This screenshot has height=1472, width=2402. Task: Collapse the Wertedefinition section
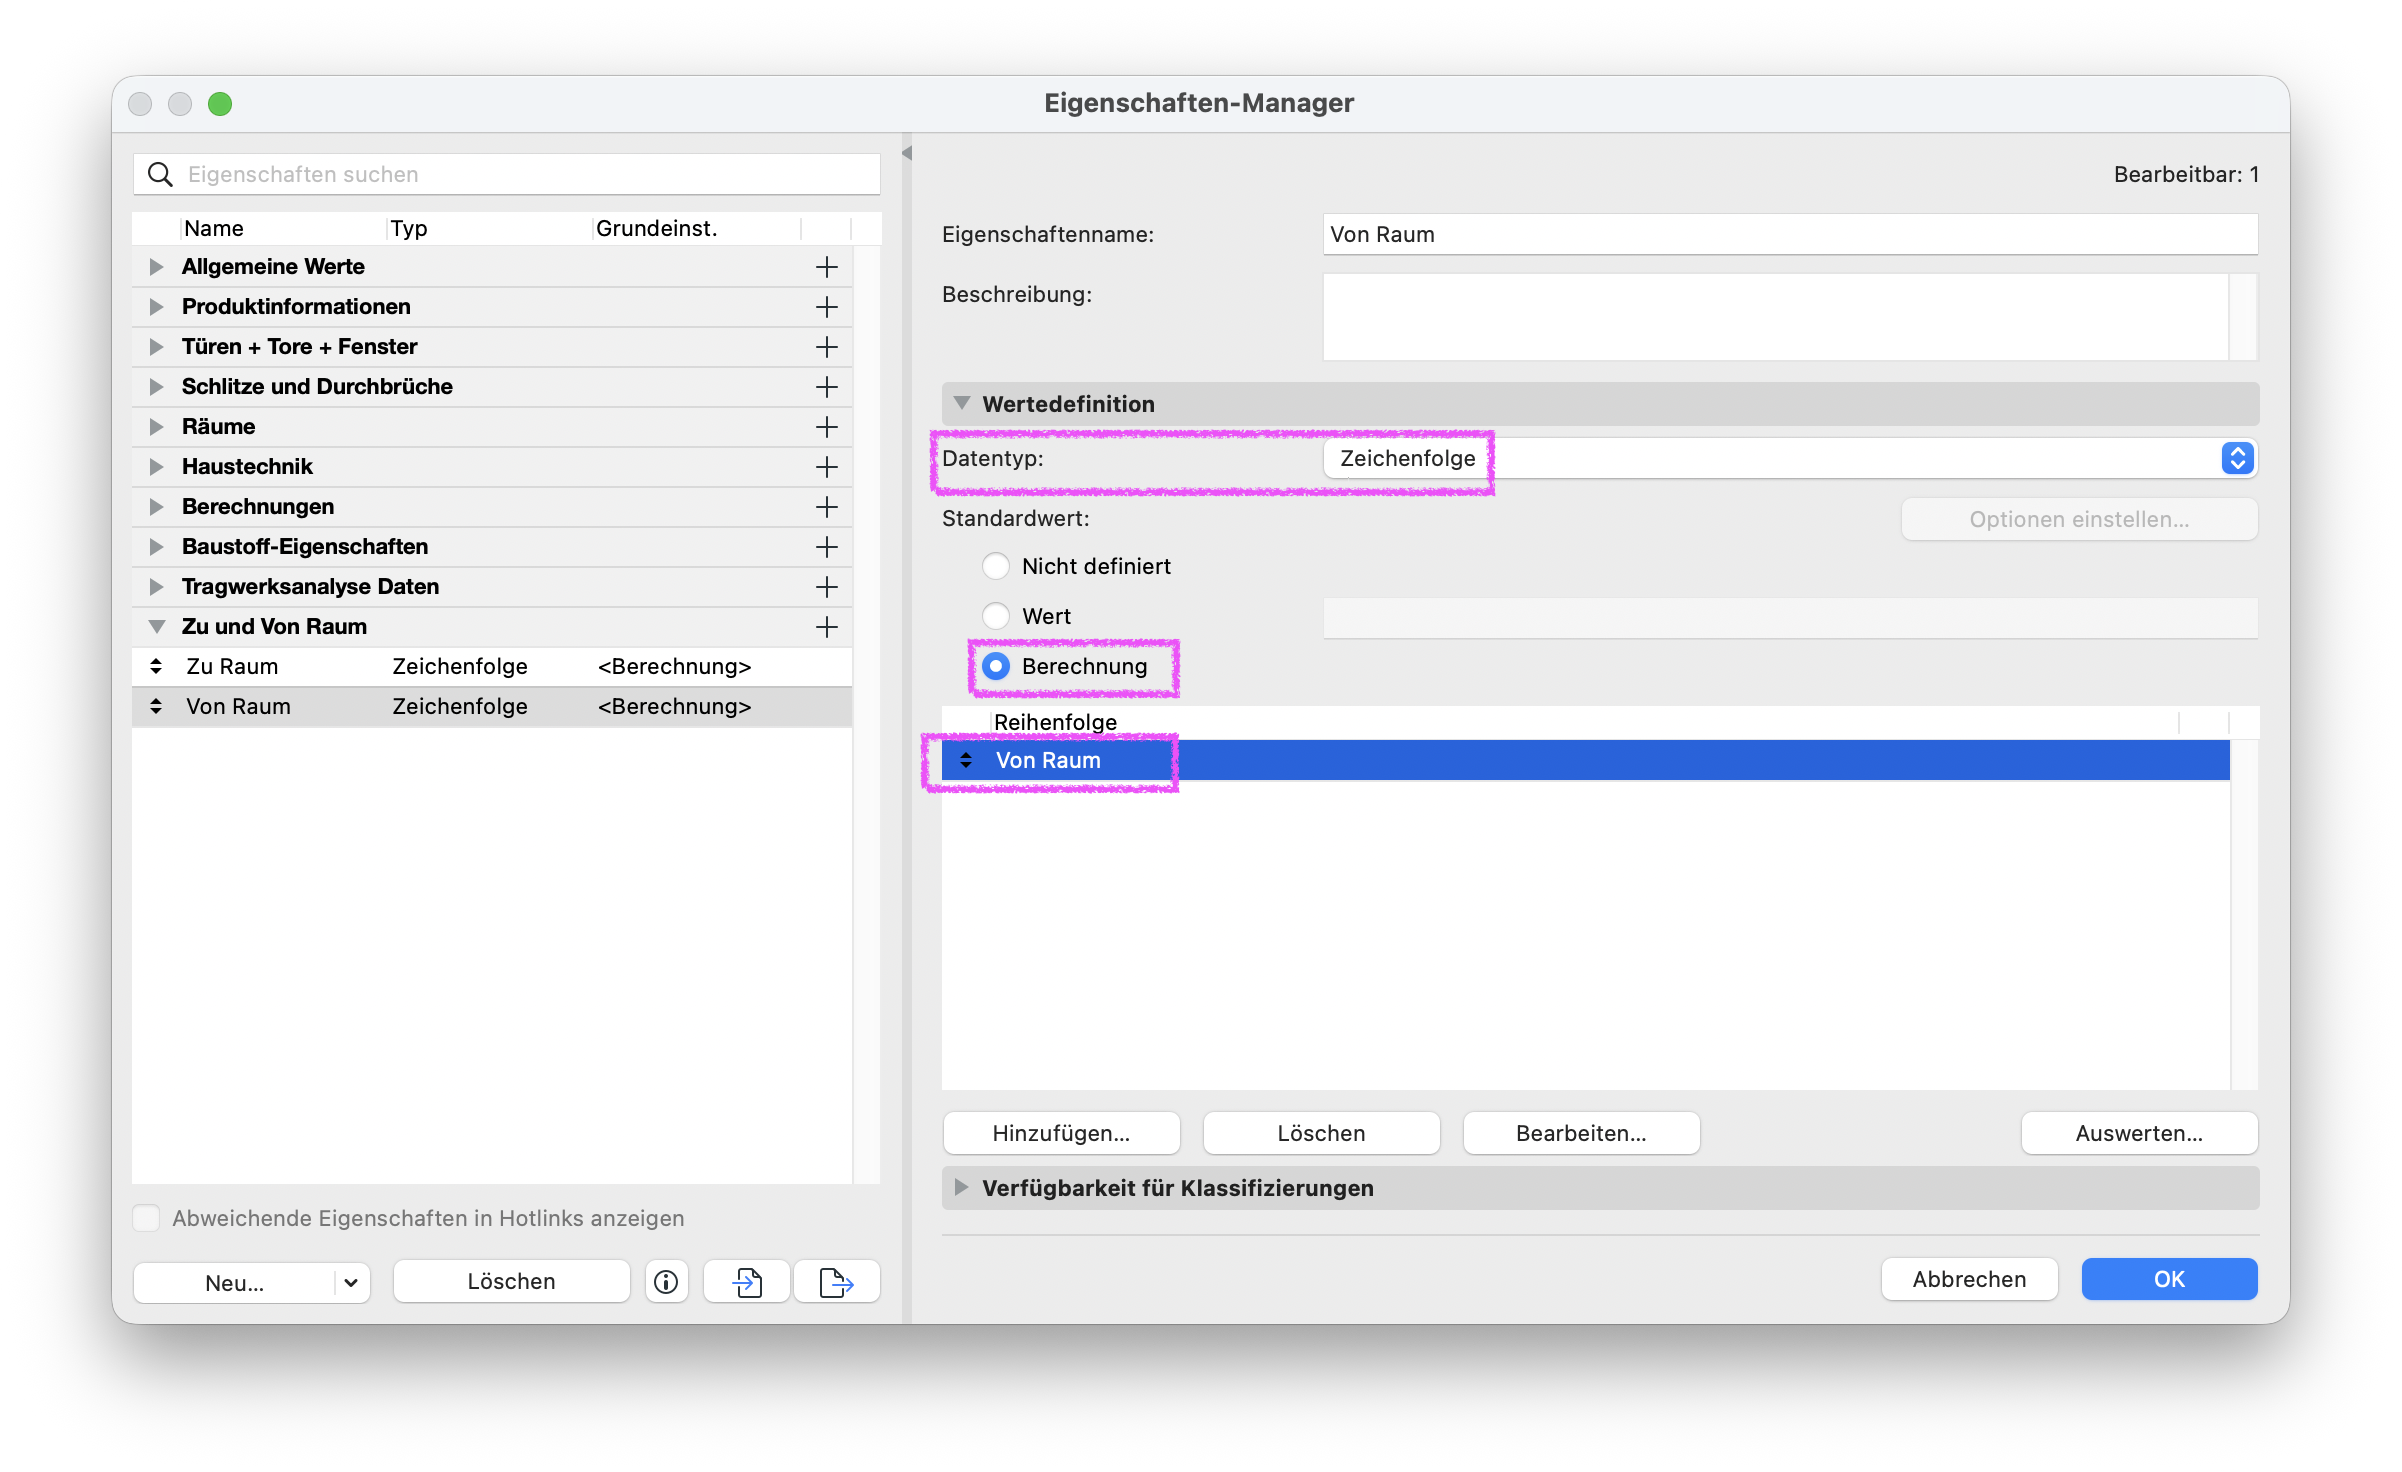(x=962, y=404)
